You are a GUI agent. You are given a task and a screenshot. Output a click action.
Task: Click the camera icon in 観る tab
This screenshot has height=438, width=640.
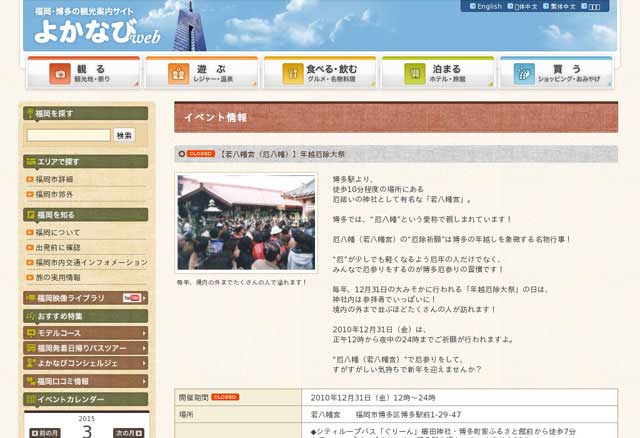pyautogui.click(x=60, y=74)
